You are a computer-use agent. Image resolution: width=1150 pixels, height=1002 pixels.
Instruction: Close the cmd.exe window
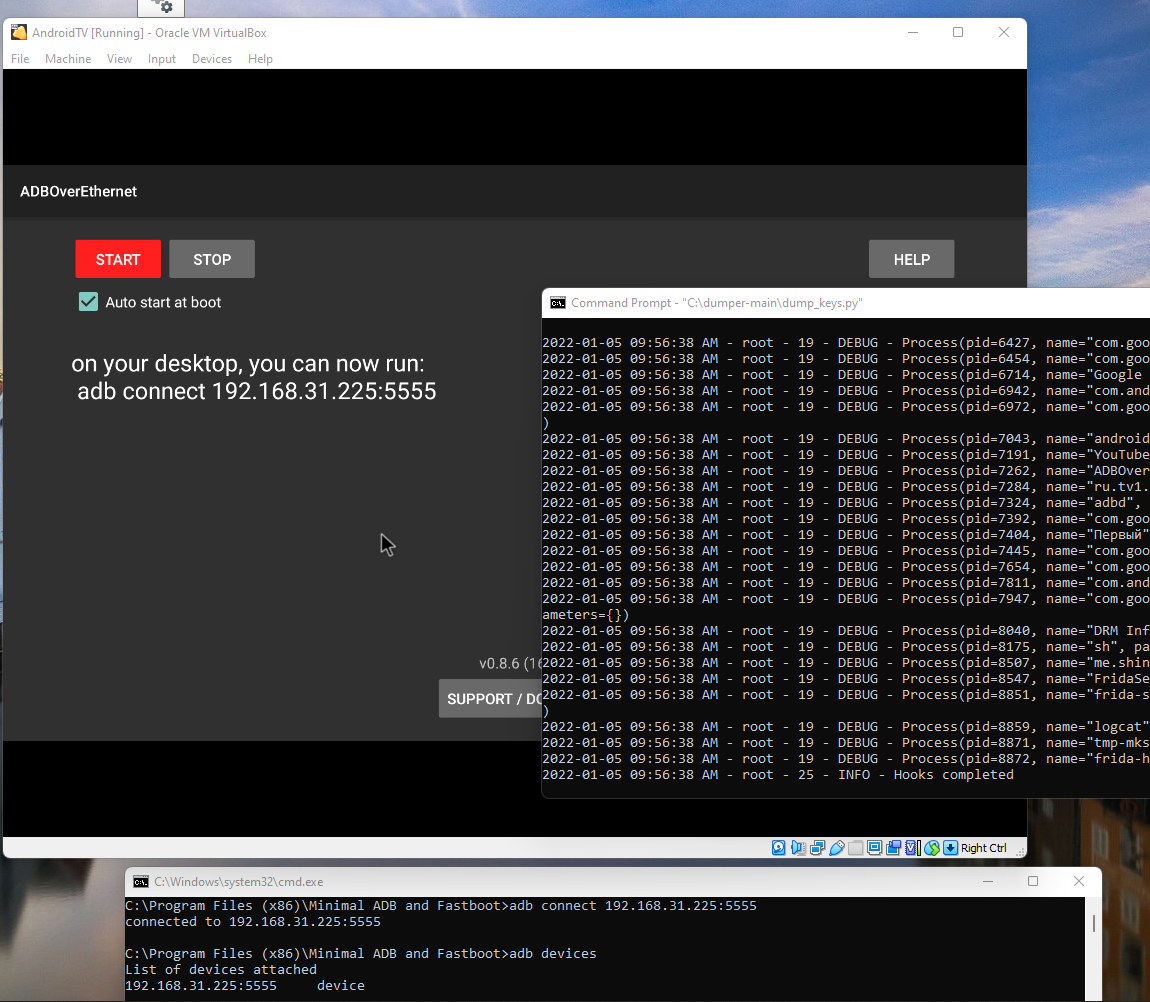tap(1078, 881)
